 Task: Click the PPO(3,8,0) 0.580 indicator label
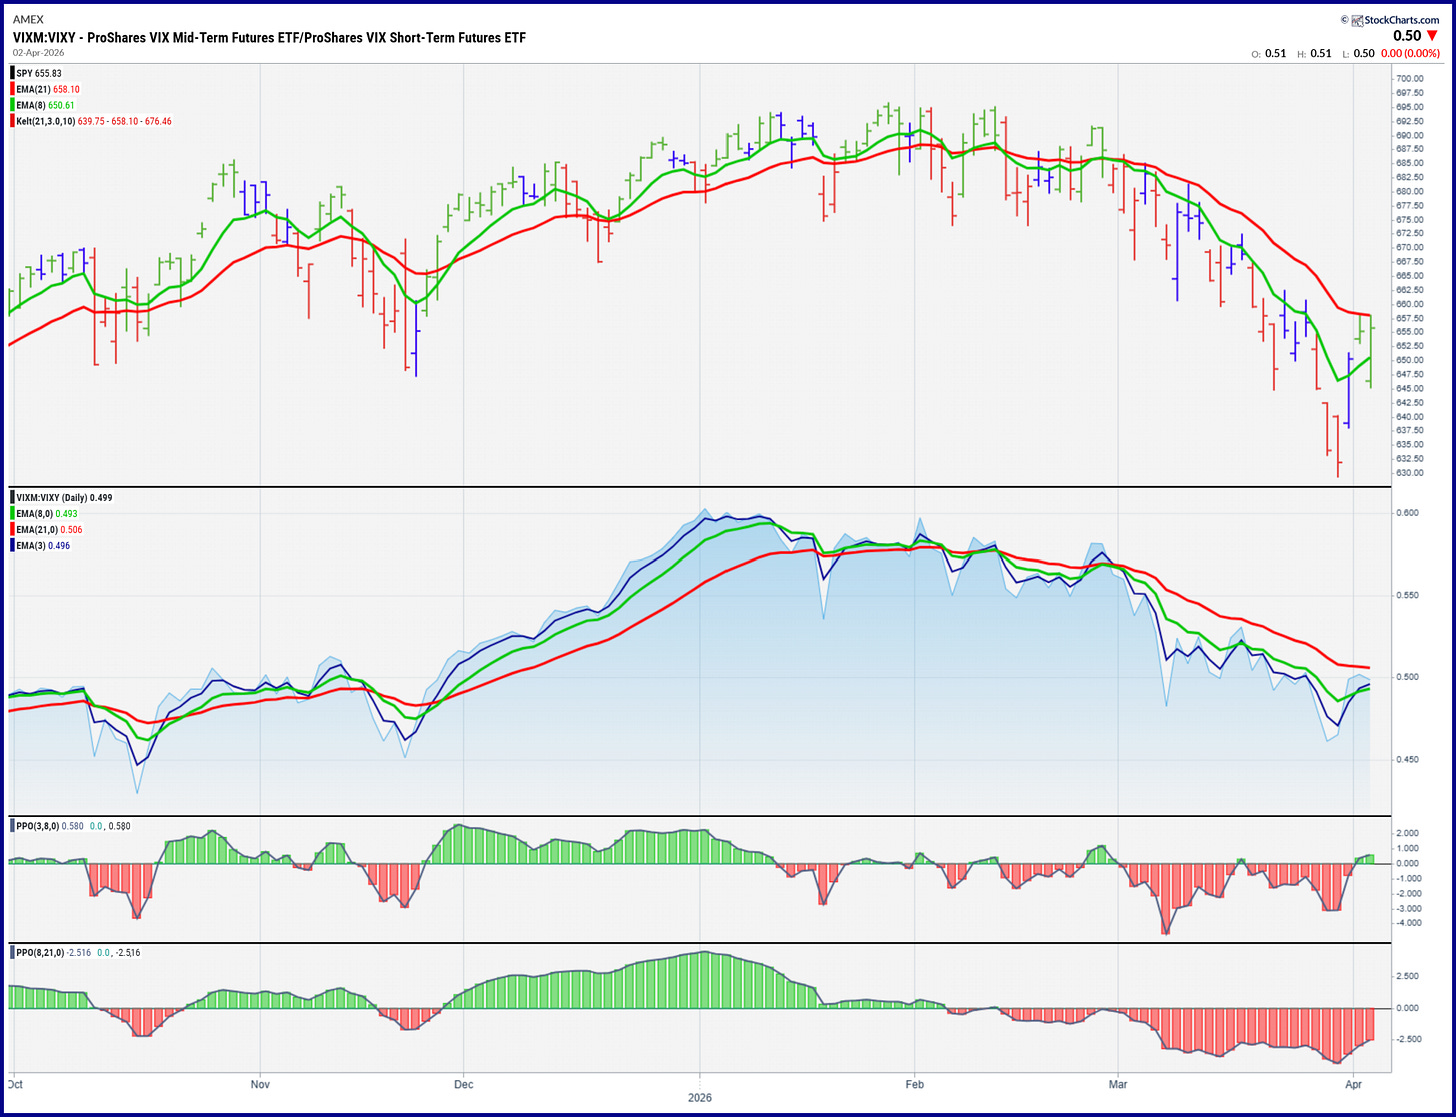(x=74, y=826)
